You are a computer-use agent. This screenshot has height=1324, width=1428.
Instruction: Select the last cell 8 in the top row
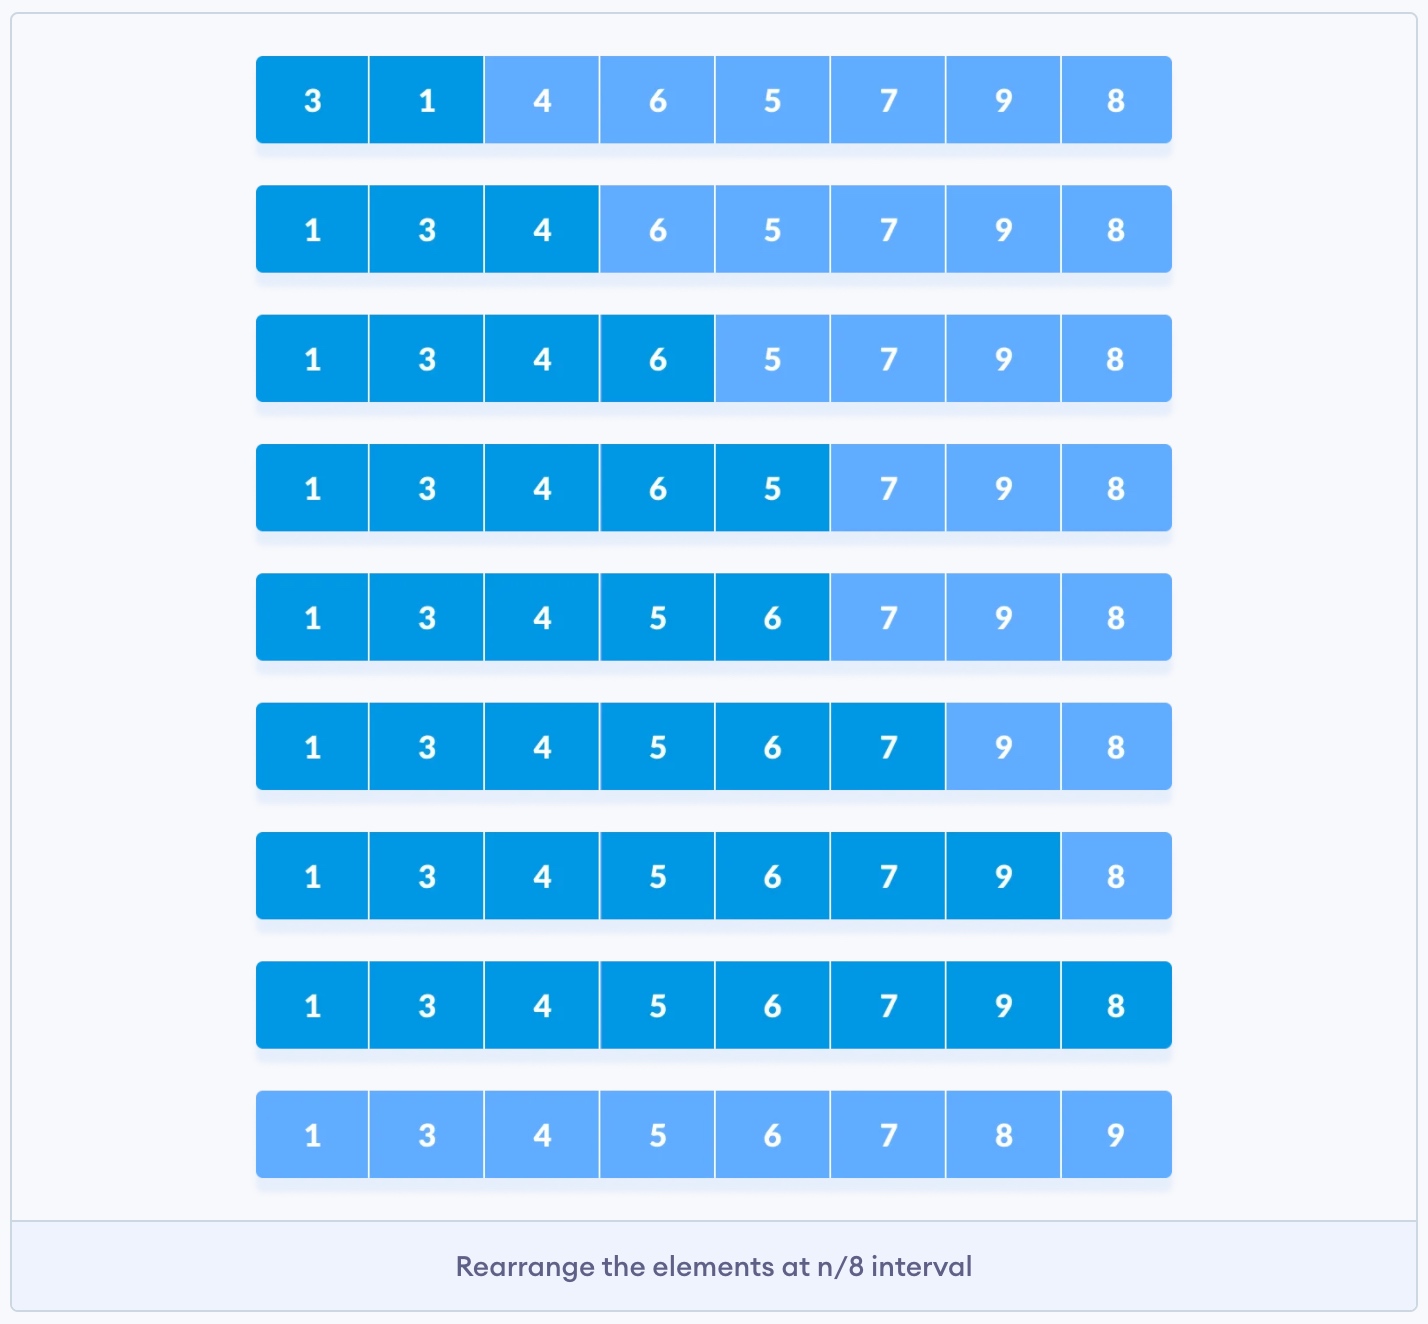(1116, 100)
